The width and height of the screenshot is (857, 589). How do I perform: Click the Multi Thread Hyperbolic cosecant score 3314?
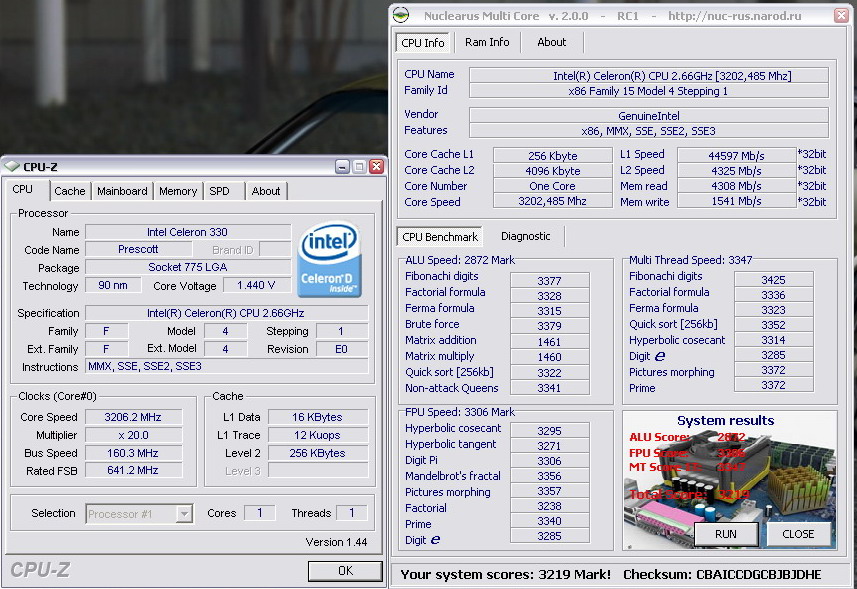pos(773,340)
